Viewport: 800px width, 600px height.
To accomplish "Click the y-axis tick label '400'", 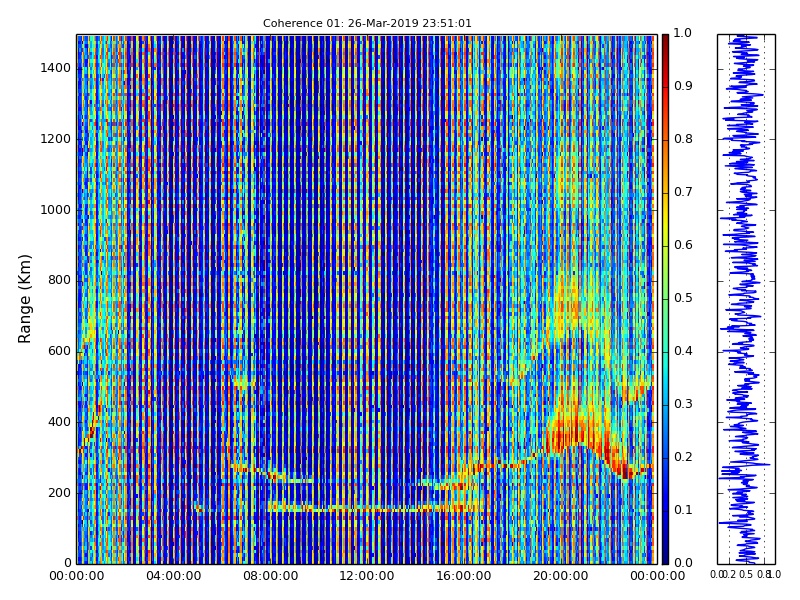I will (59, 422).
